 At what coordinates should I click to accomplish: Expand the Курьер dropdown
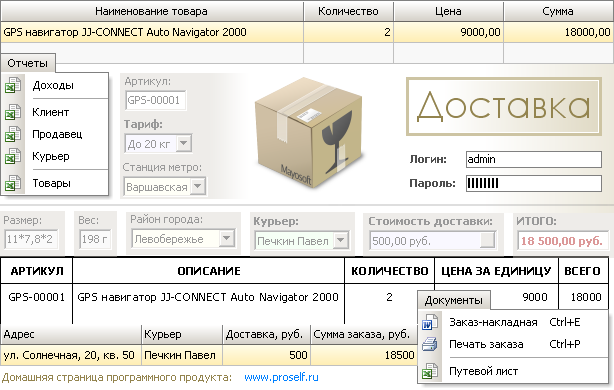tap(341, 240)
